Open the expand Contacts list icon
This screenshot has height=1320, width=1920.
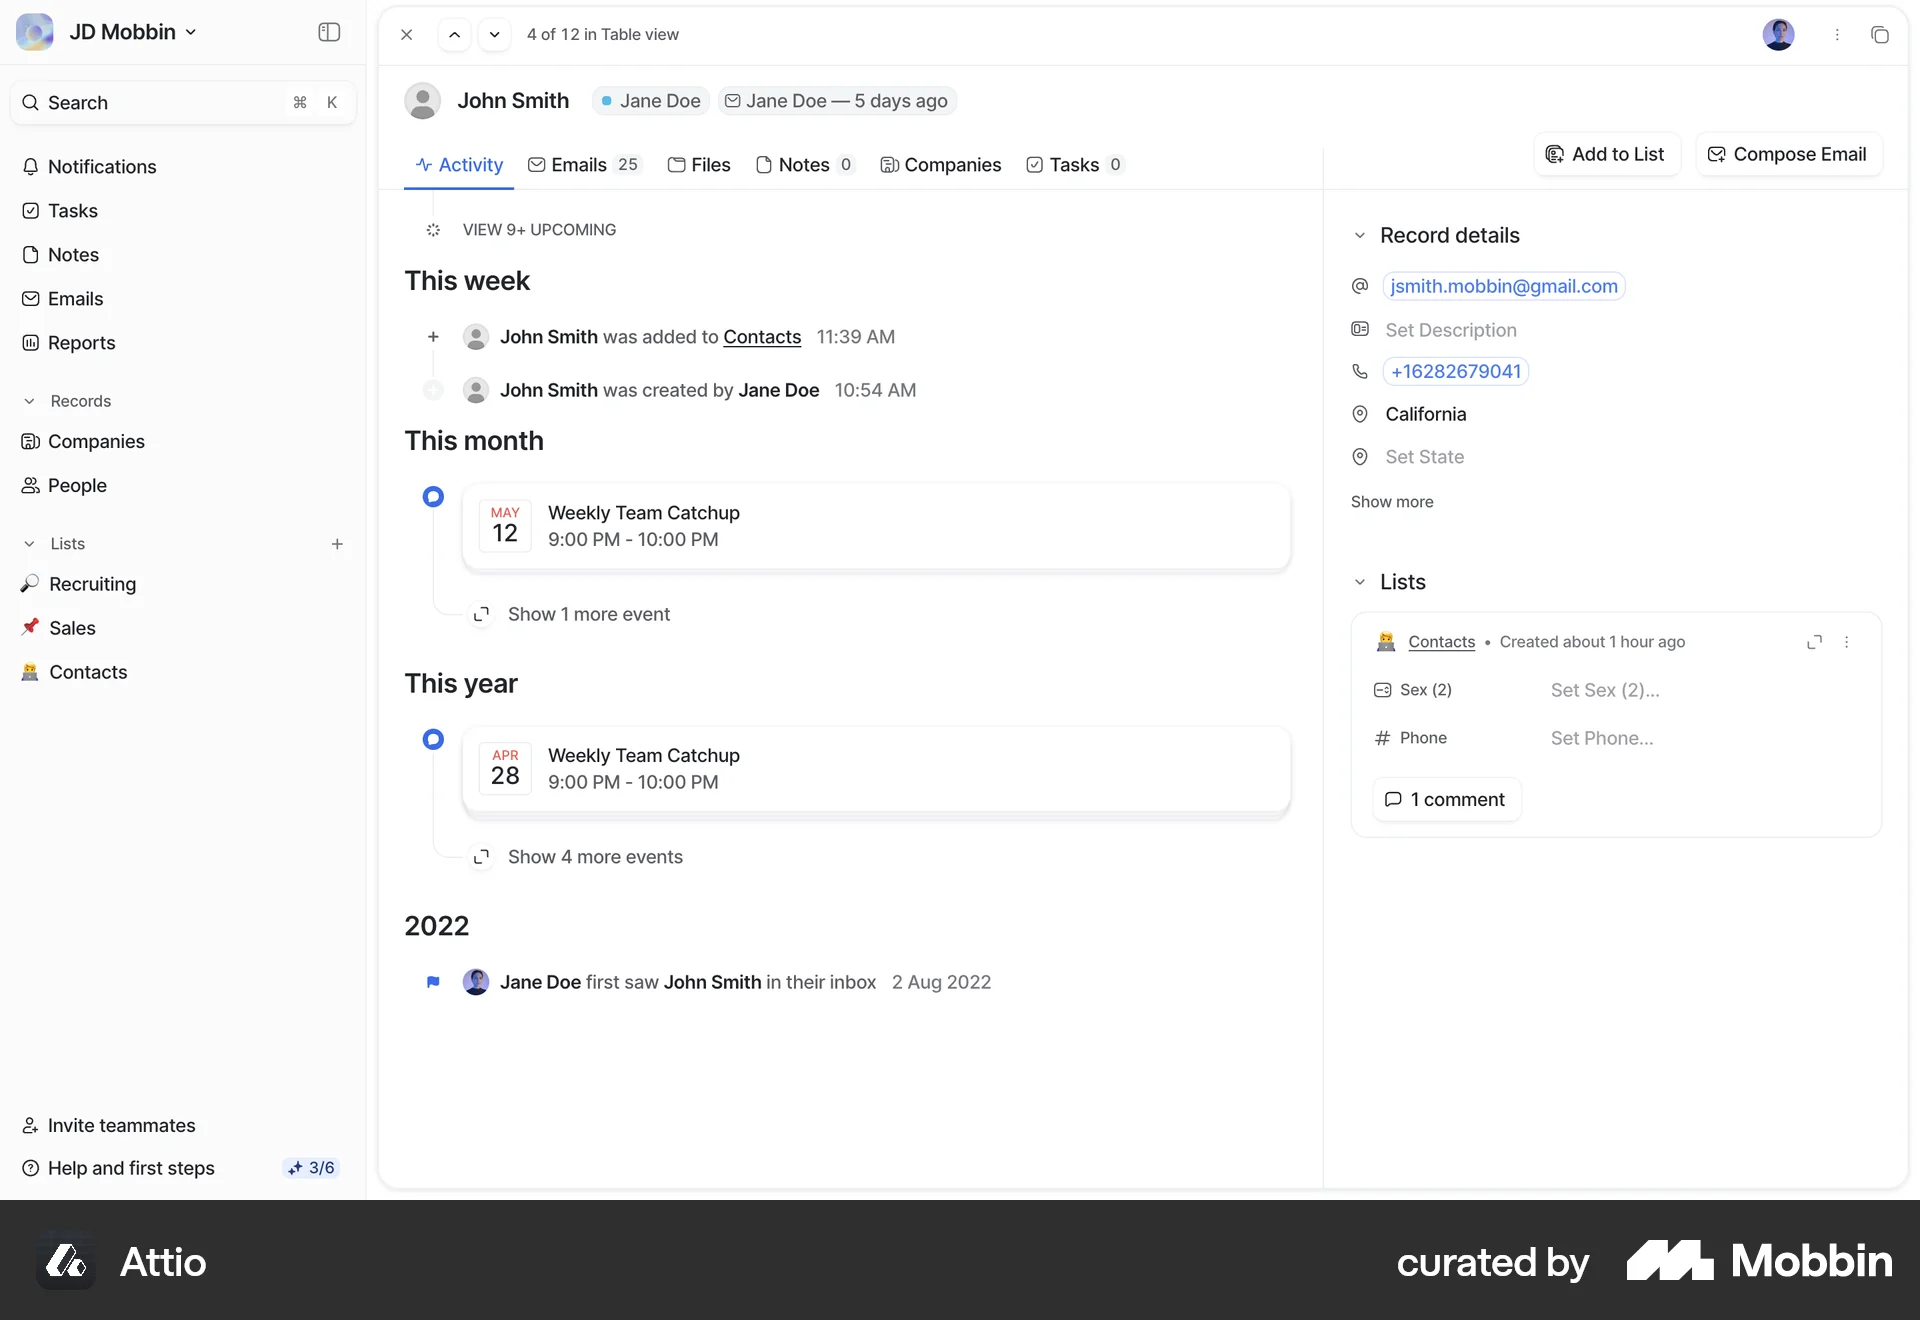(x=1813, y=641)
